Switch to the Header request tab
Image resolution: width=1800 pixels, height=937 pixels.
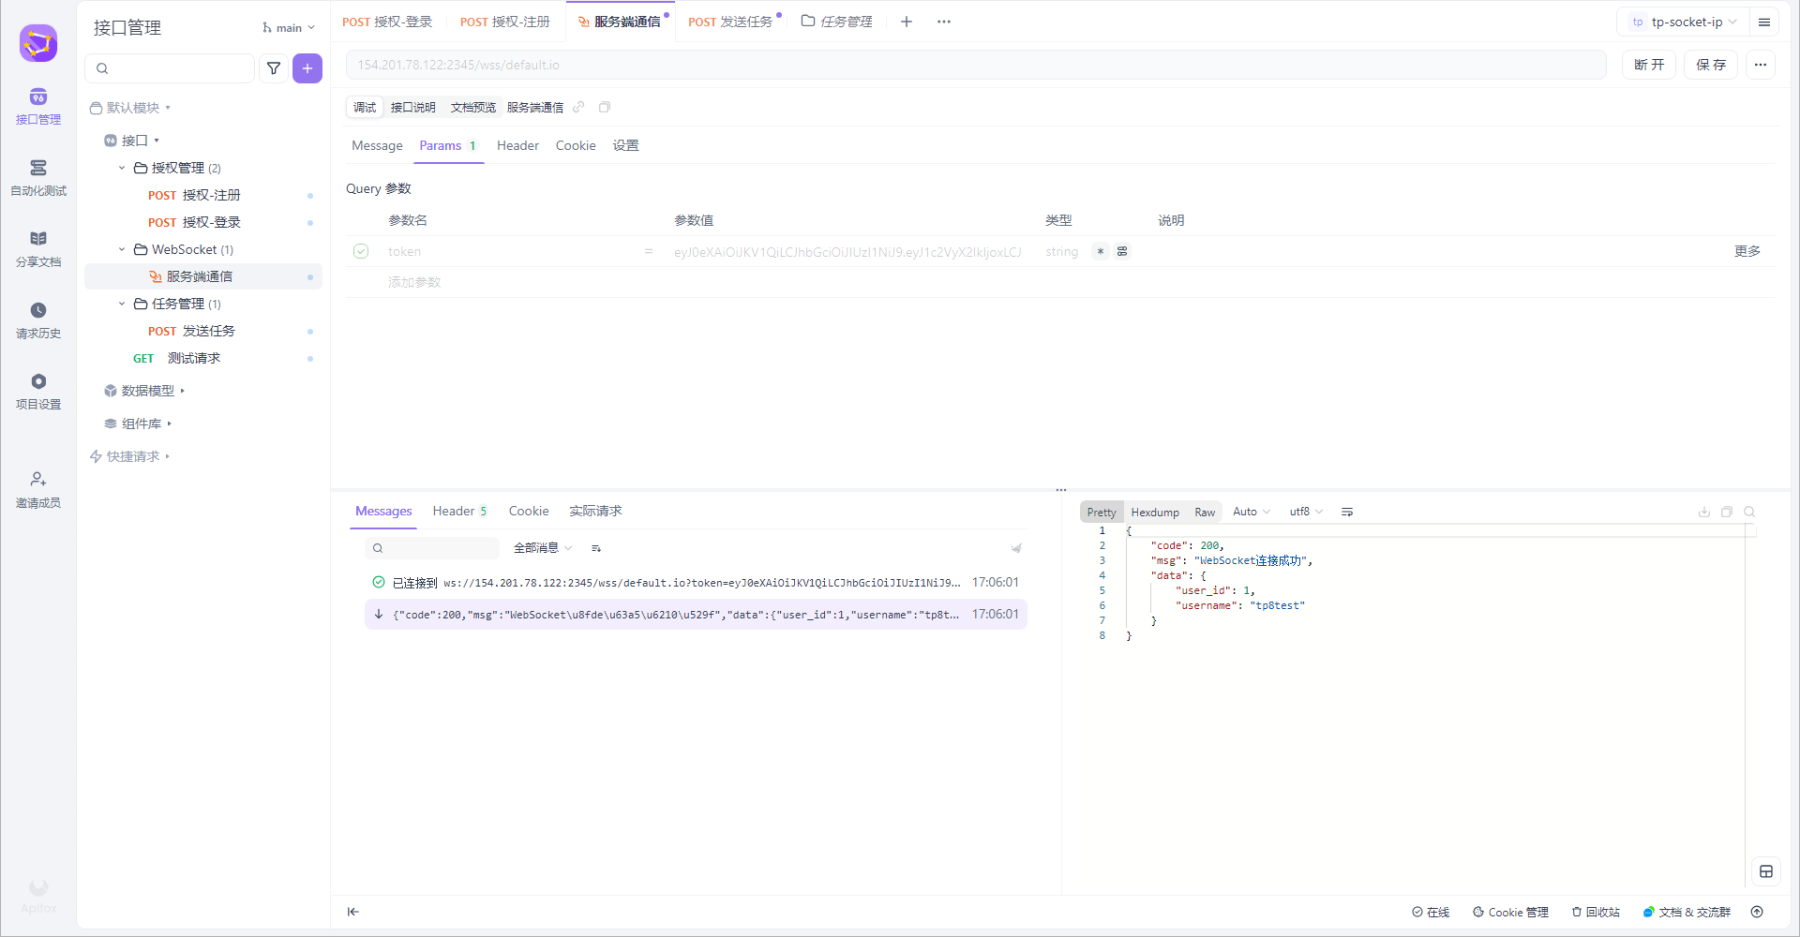click(517, 146)
